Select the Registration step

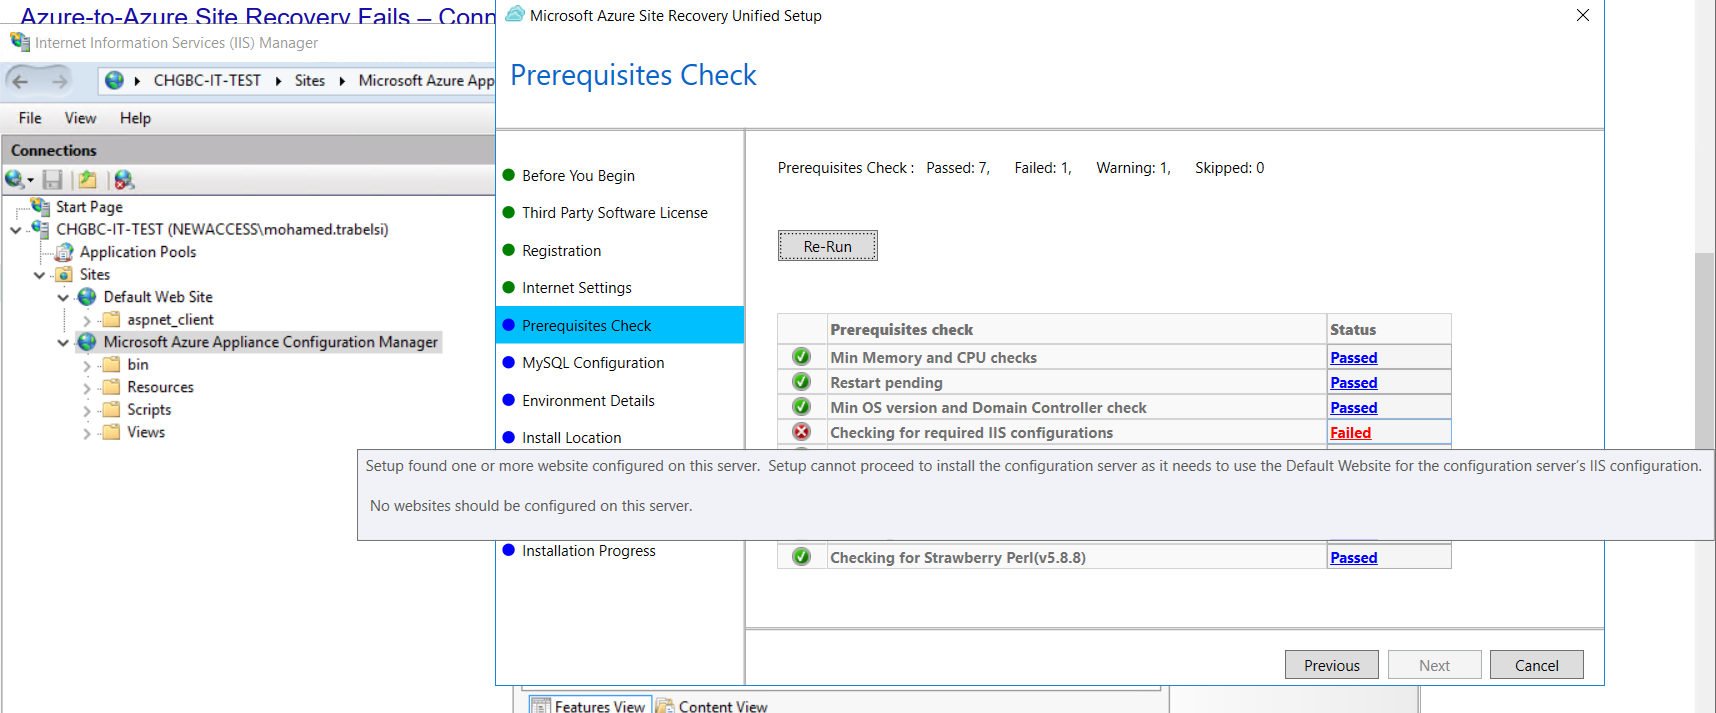562,251
